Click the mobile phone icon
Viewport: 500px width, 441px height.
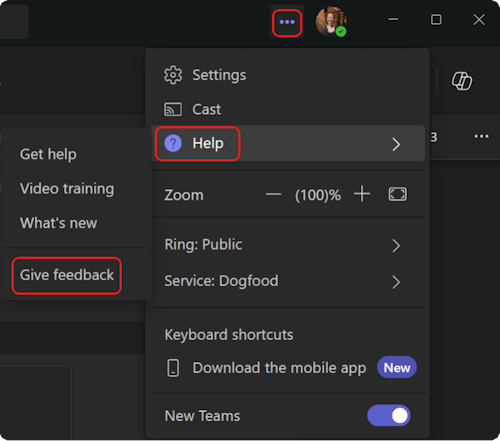(173, 368)
